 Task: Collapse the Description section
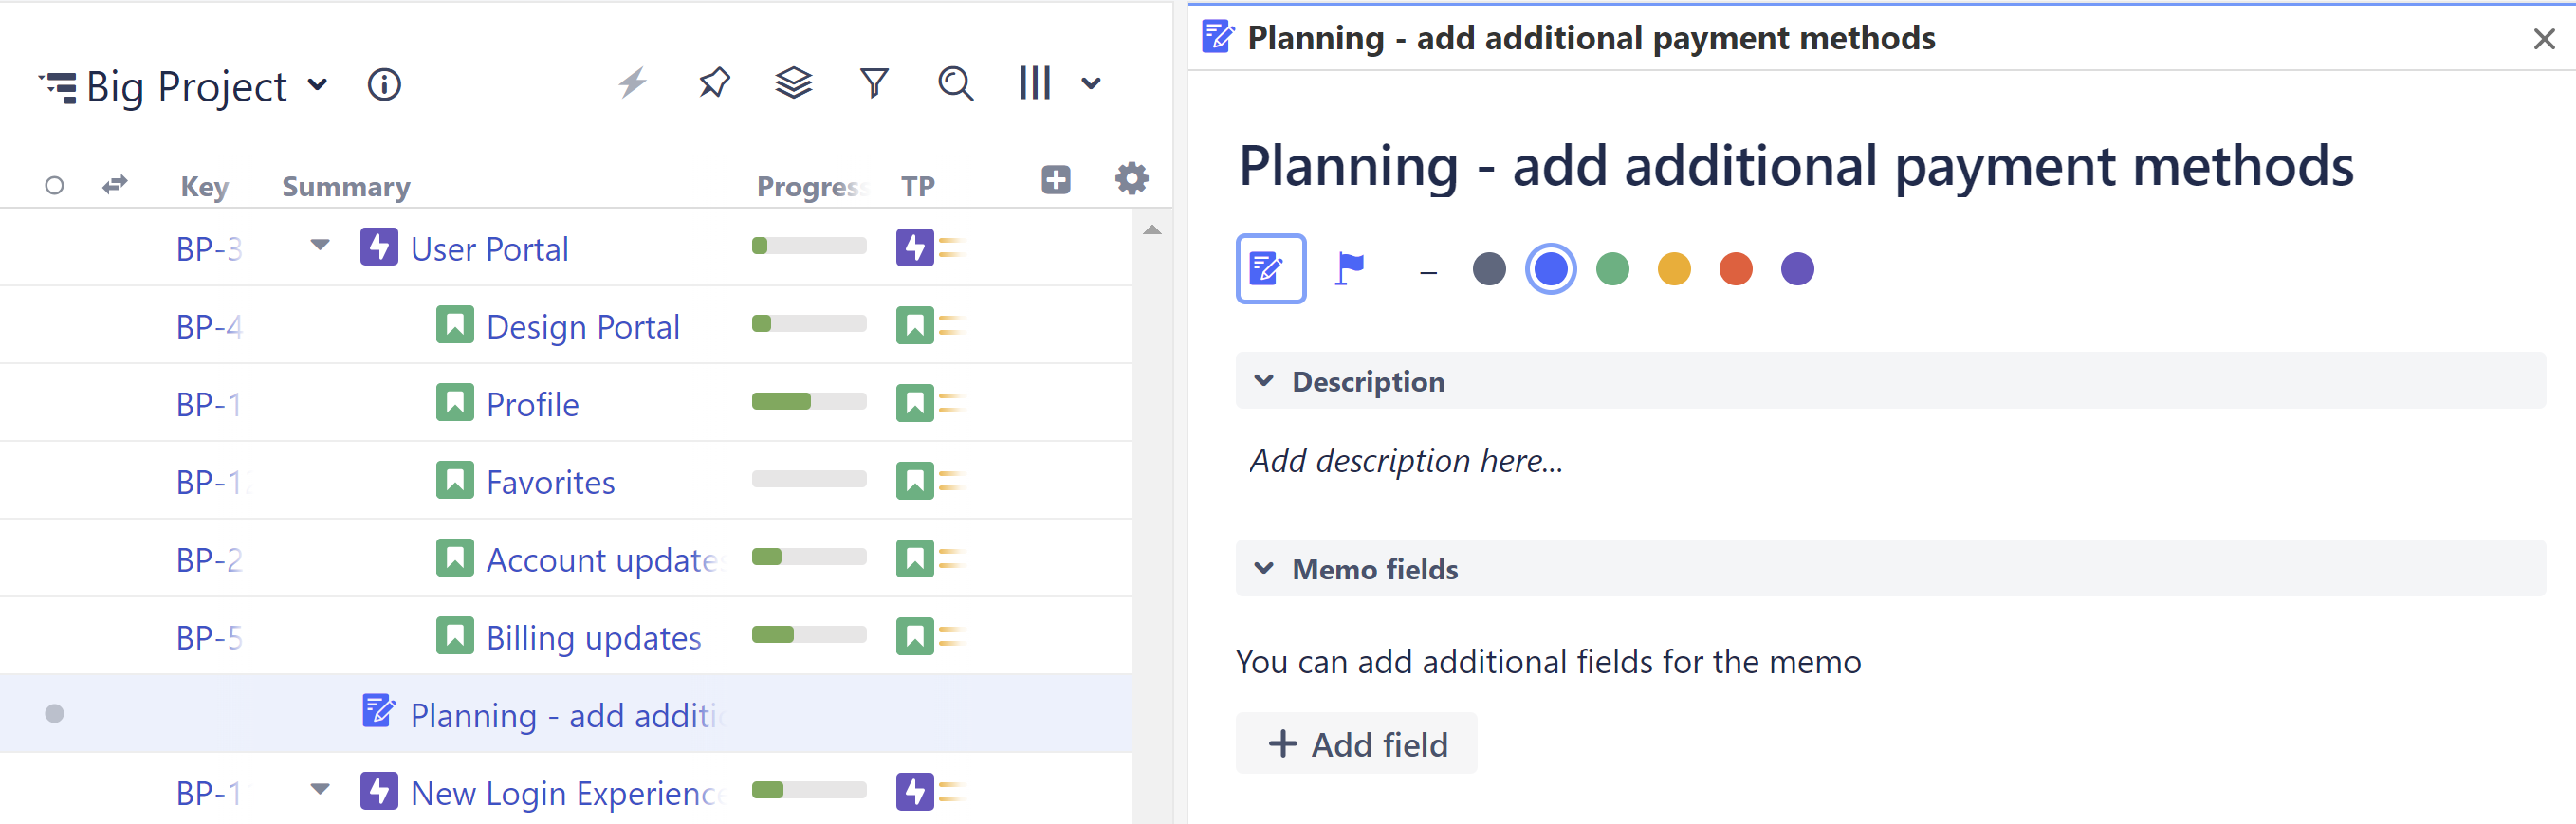click(1264, 381)
